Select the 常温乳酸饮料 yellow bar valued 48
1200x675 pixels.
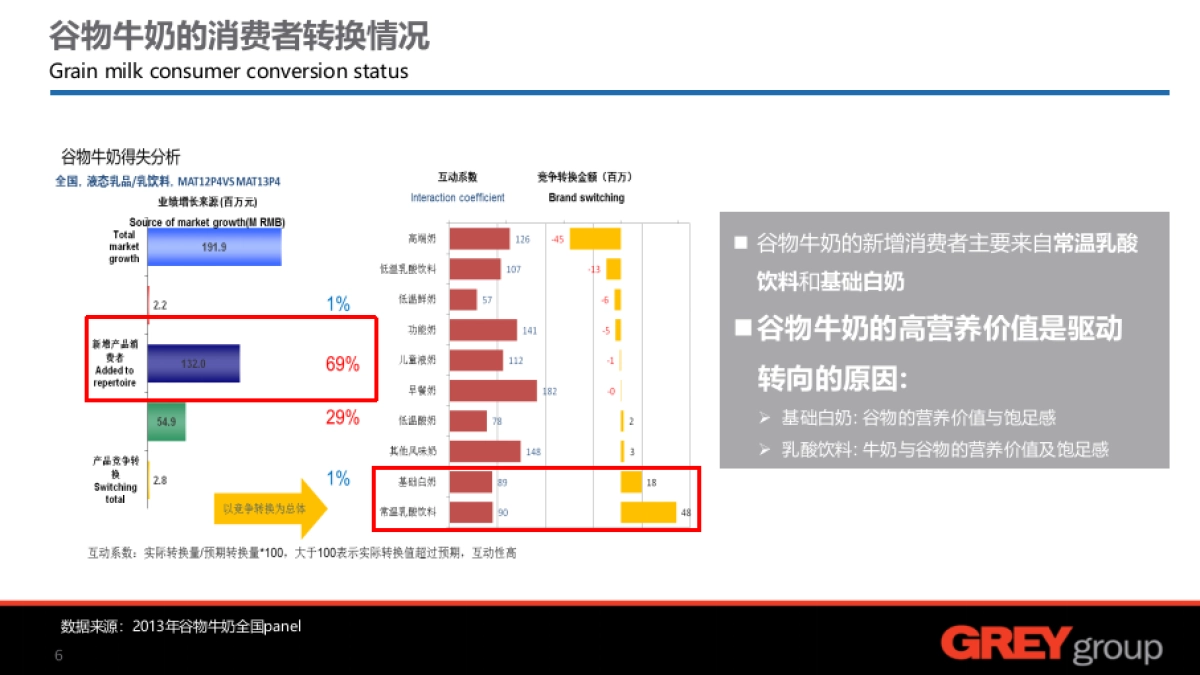pyautogui.click(x=648, y=512)
